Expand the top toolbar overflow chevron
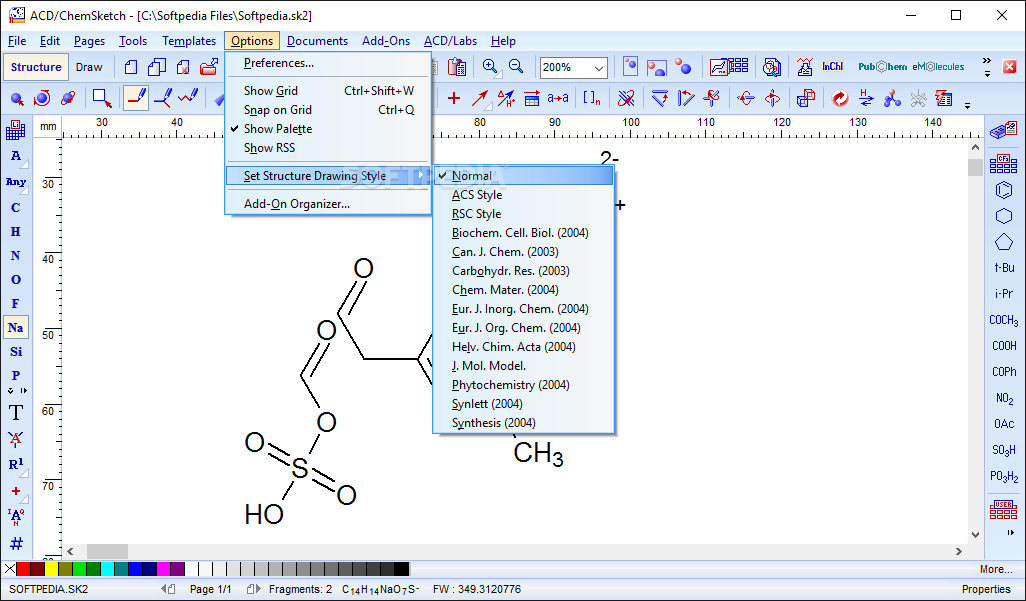The image size is (1026, 601). click(987, 63)
